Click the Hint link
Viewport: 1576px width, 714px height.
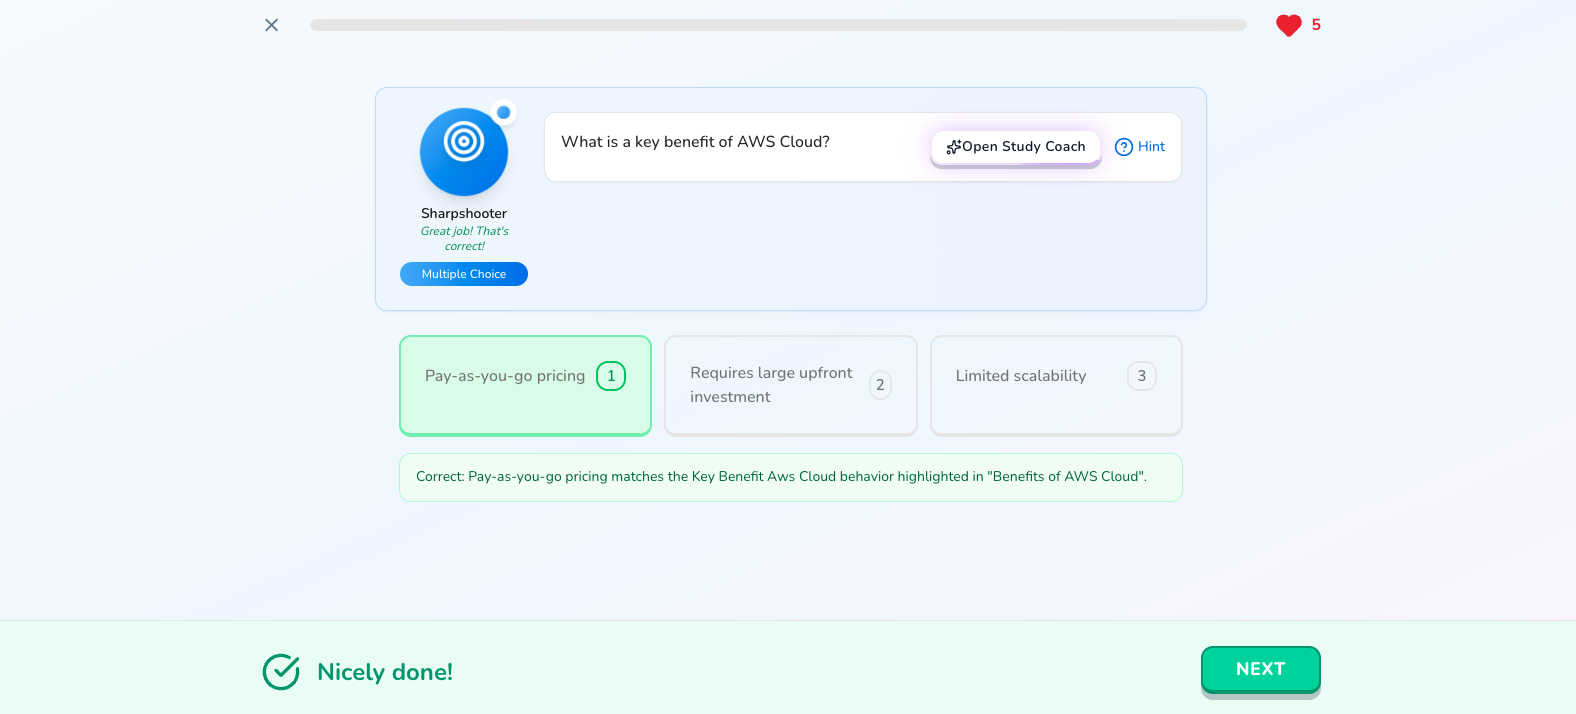[1140, 147]
